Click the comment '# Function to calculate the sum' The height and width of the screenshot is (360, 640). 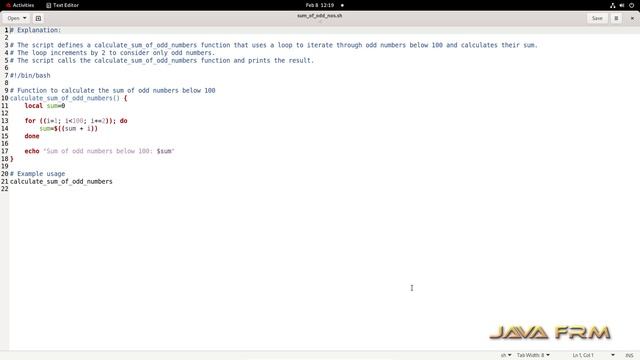tap(113, 91)
